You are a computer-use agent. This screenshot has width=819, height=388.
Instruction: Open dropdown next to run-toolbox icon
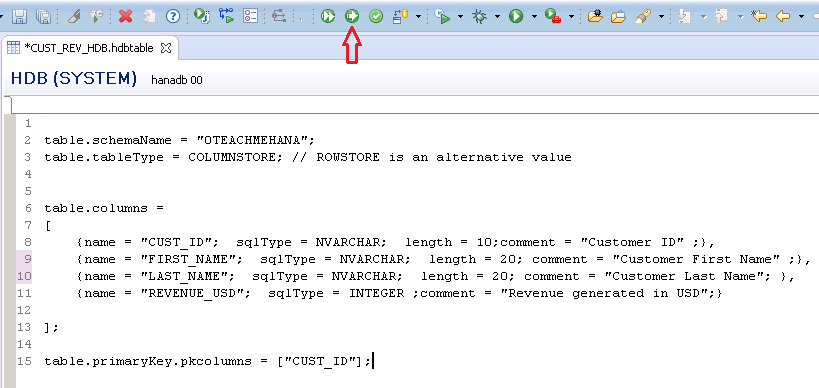click(x=572, y=17)
